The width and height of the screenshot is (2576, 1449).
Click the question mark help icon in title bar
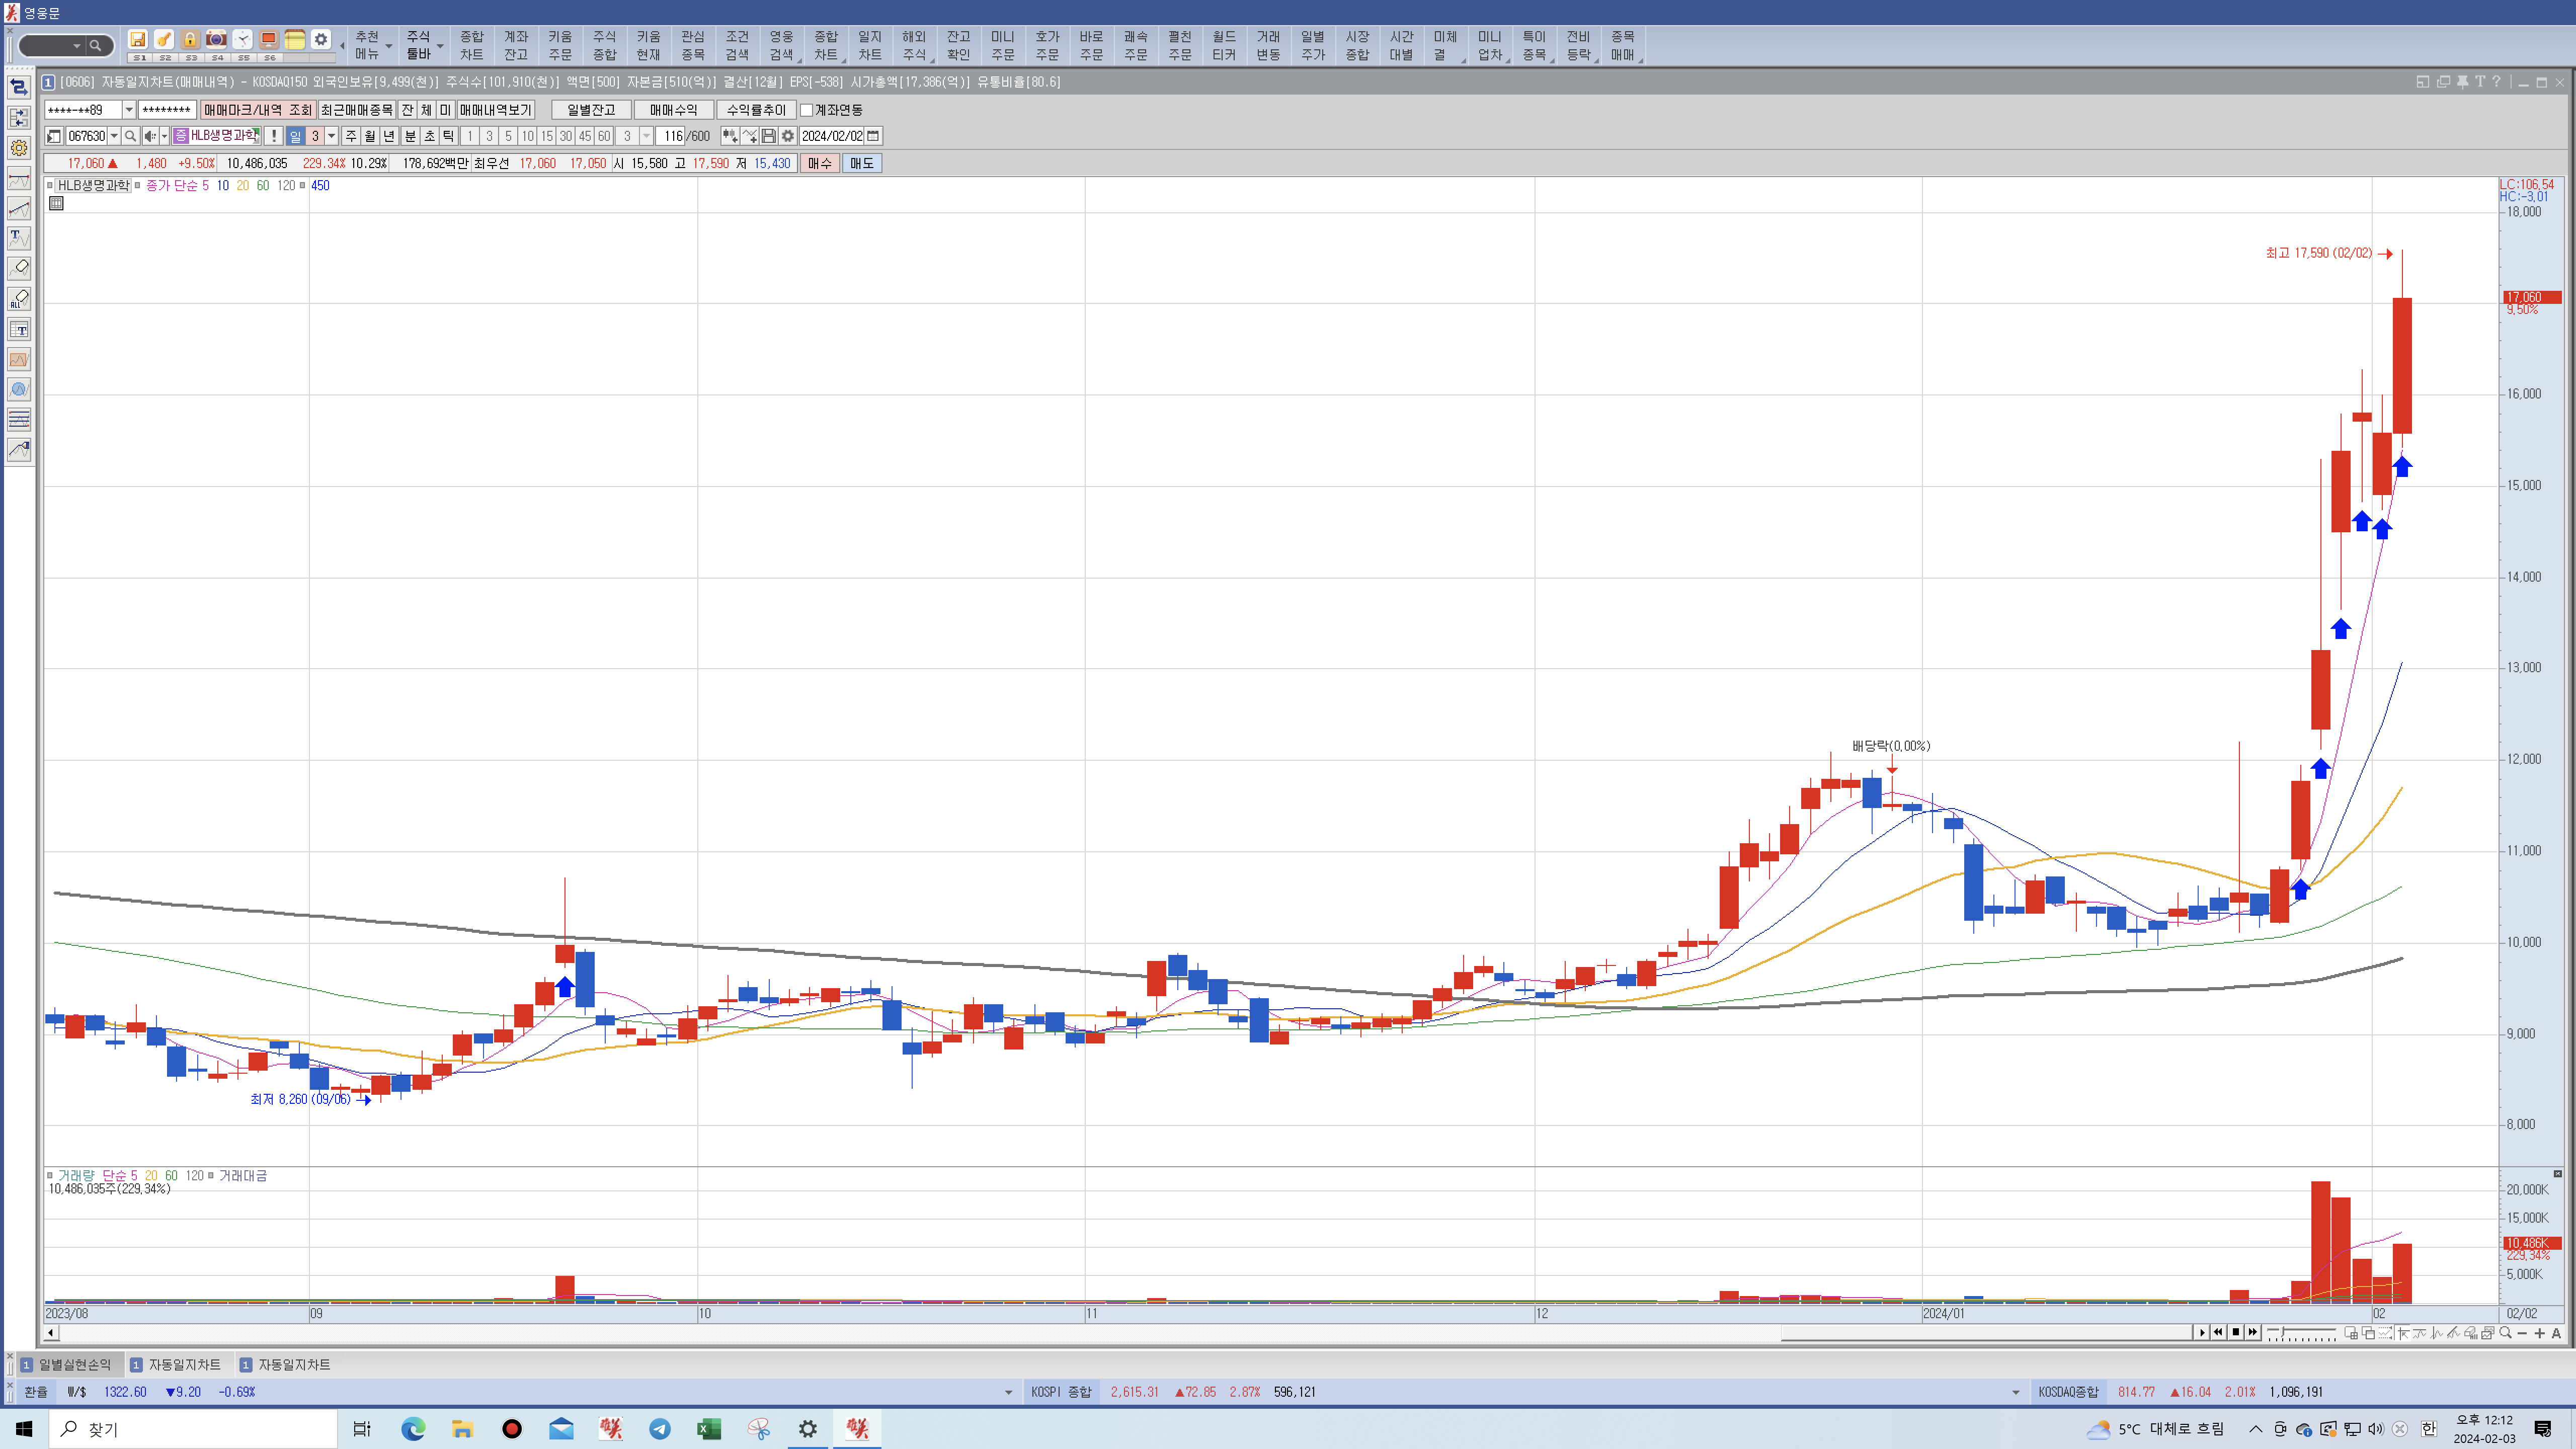2497,82
